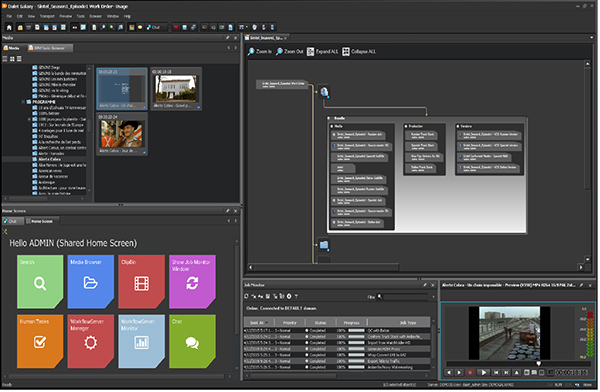
Task: Click Collapse ALL in workflow toolbar
Action: point(359,51)
